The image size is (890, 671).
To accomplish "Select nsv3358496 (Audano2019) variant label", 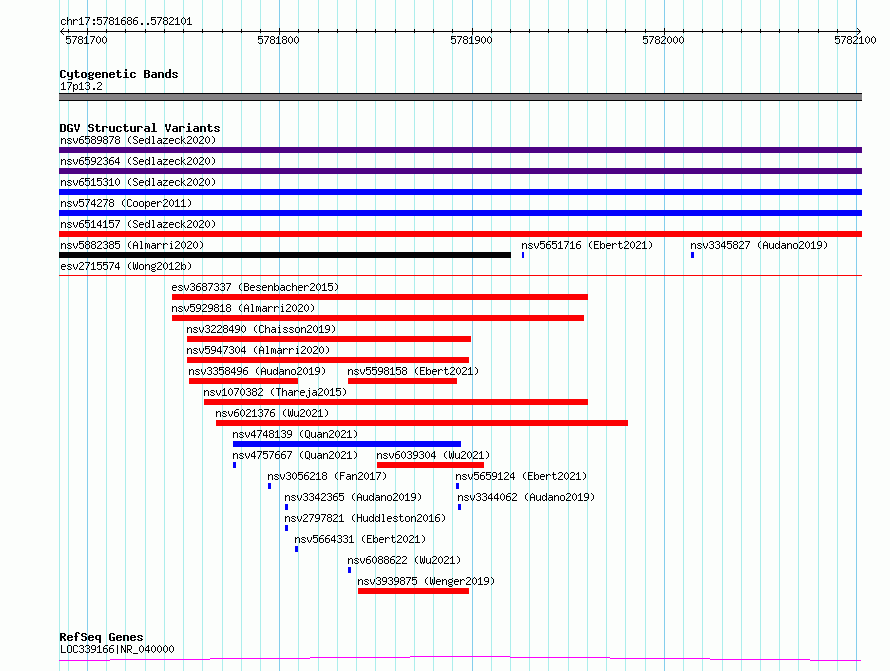I will (x=257, y=371).
